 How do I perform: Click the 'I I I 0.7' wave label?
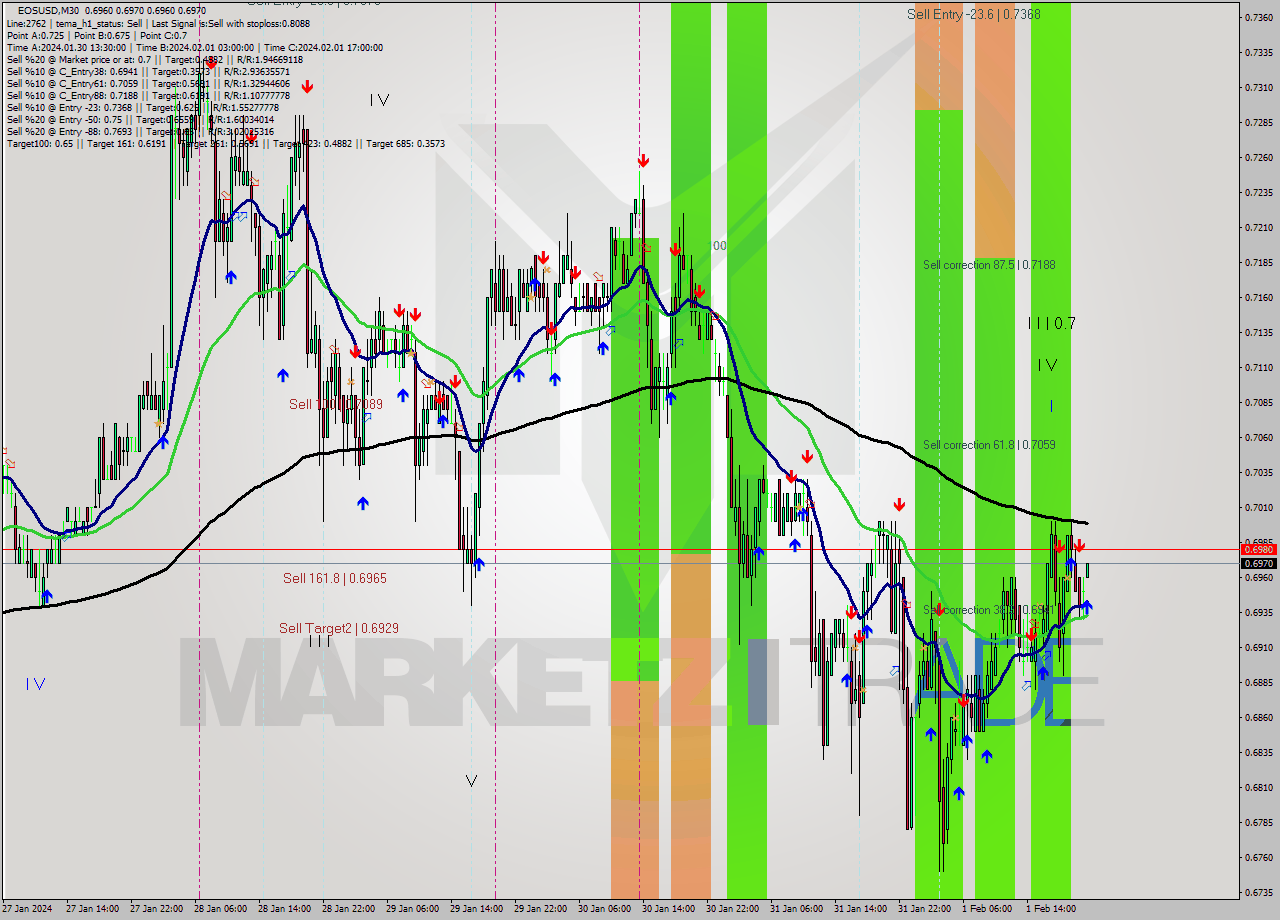click(x=1051, y=323)
